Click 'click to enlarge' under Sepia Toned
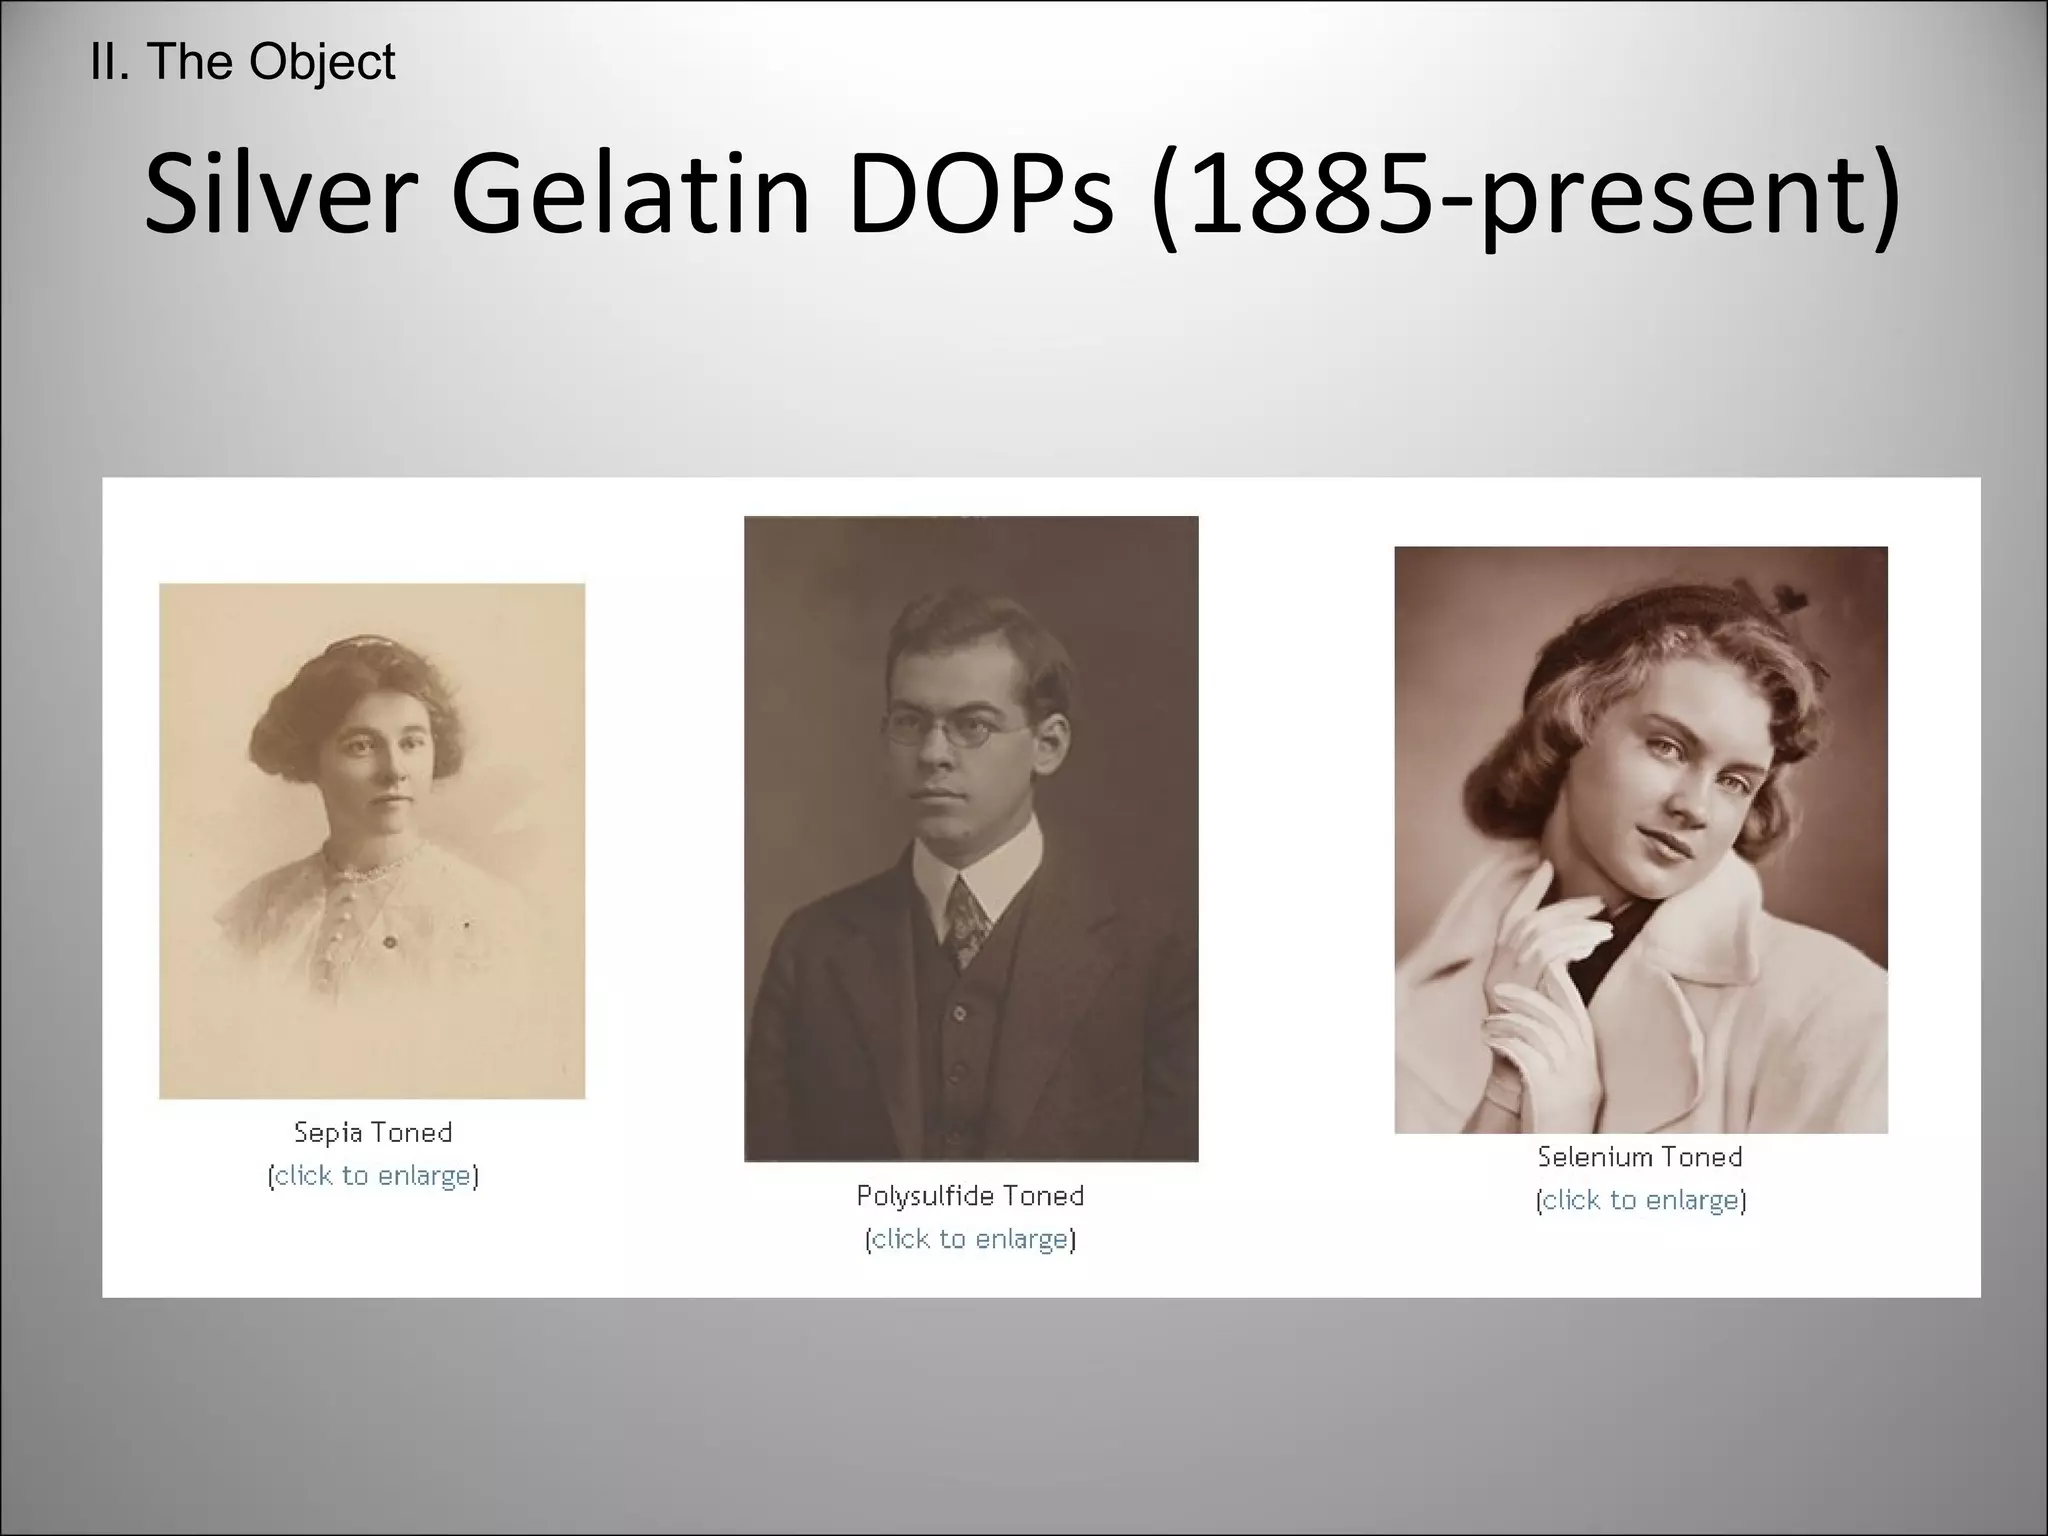 pos(372,1175)
